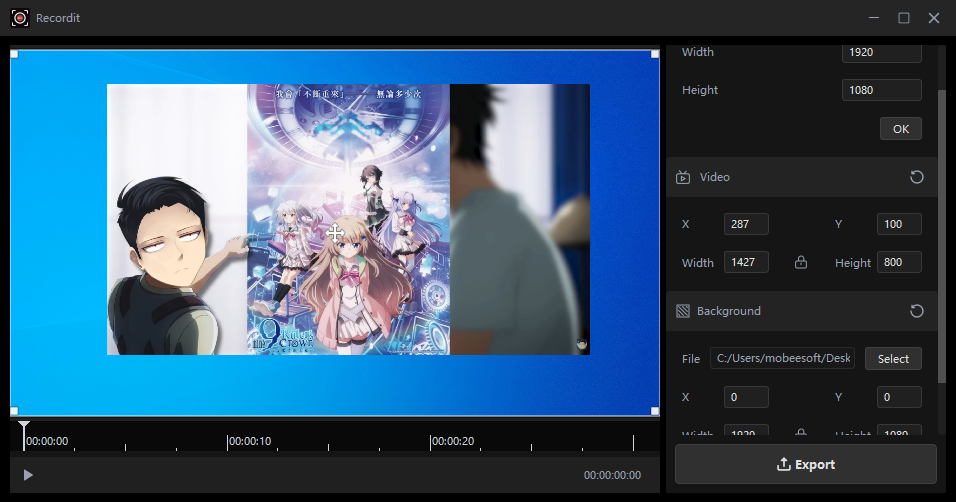Click the OK button under Height
The height and width of the screenshot is (502, 956).
pyautogui.click(x=900, y=129)
